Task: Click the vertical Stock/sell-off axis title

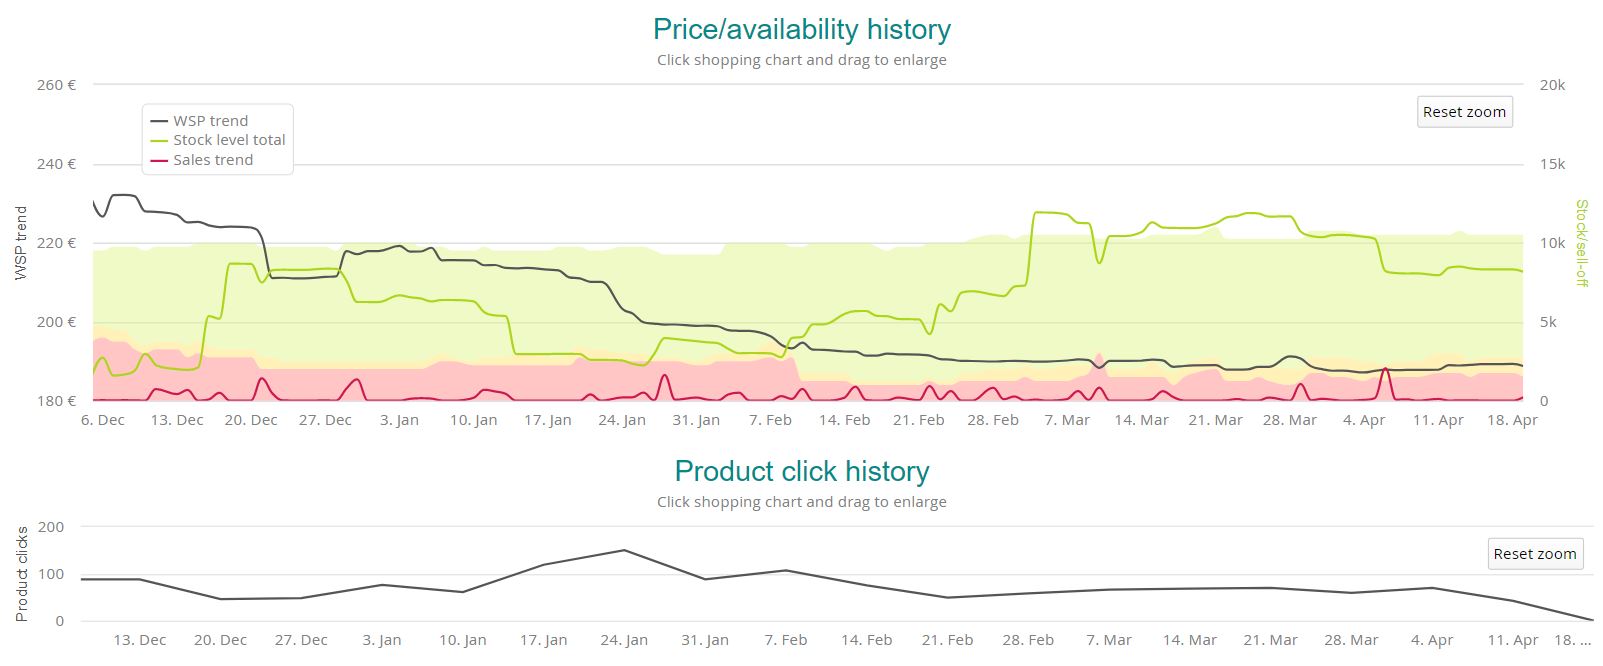Action: tap(1581, 243)
